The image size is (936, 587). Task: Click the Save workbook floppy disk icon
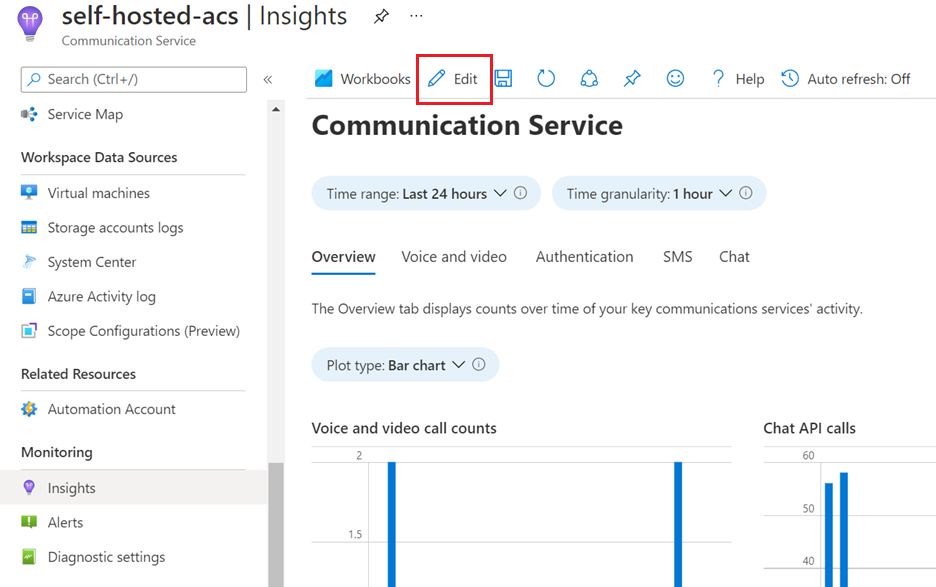coord(503,78)
